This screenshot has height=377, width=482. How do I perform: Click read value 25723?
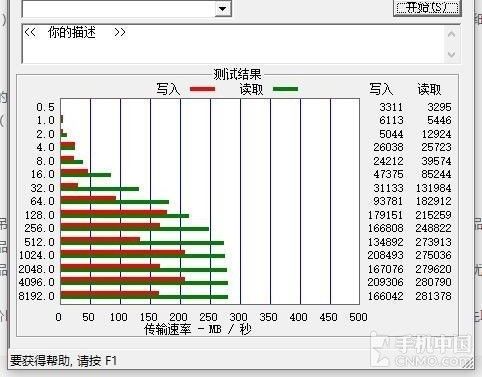pyautogui.click(x=436, y=147)
